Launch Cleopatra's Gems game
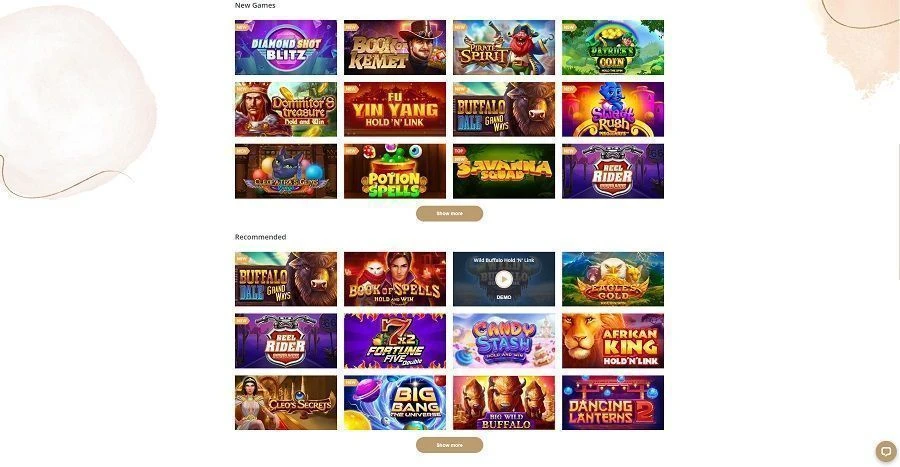This screenshot has height=467, width=900. tap(286, 172)
